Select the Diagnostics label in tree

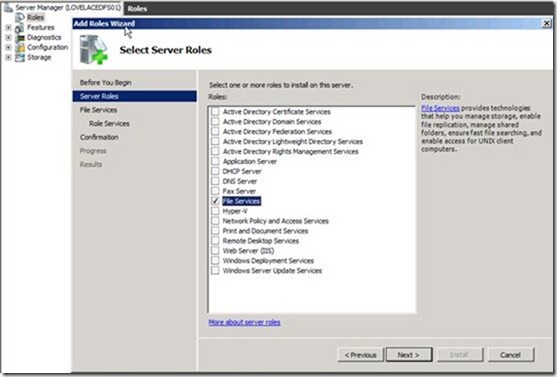[44, 37]
